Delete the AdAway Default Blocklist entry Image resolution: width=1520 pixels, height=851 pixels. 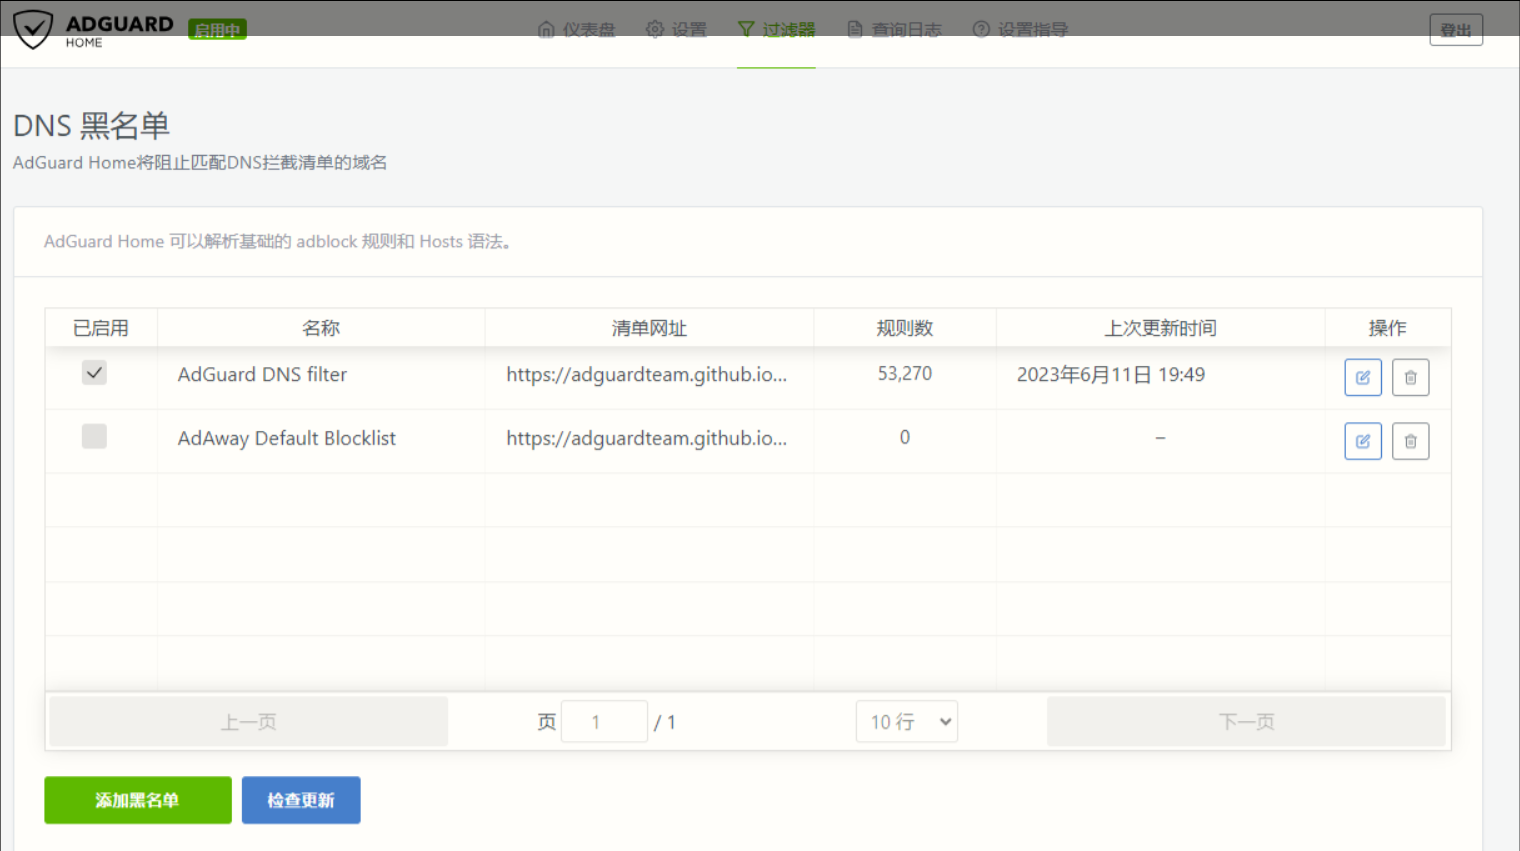[x=1410, y=441]
